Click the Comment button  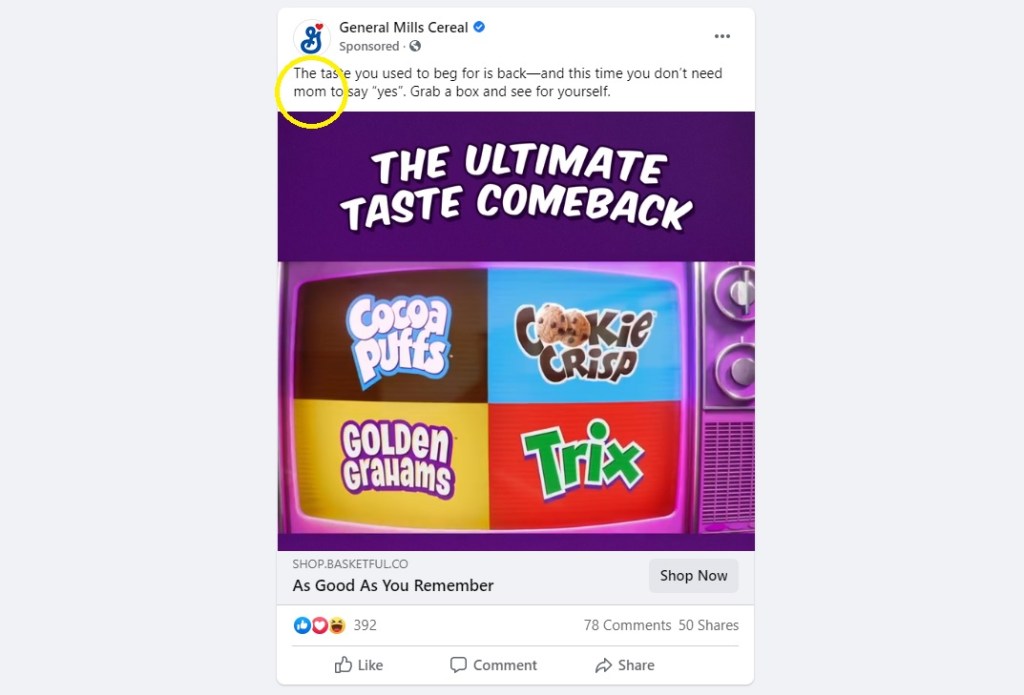tap(493, 665)
